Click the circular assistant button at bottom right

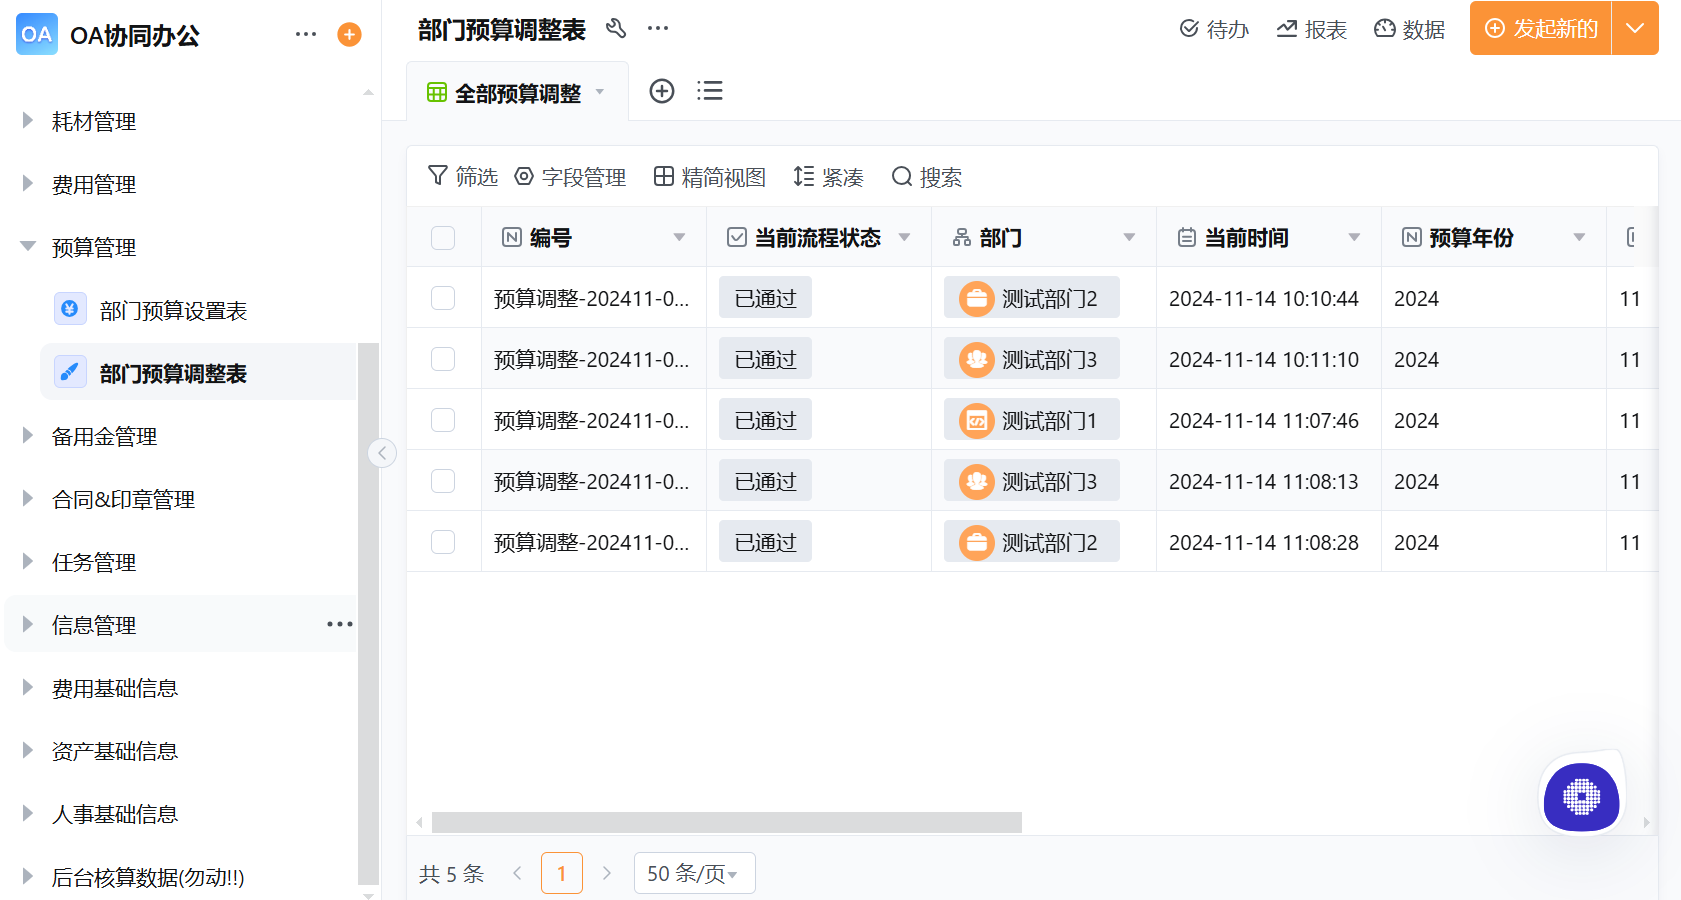[x=1581, y=799]
